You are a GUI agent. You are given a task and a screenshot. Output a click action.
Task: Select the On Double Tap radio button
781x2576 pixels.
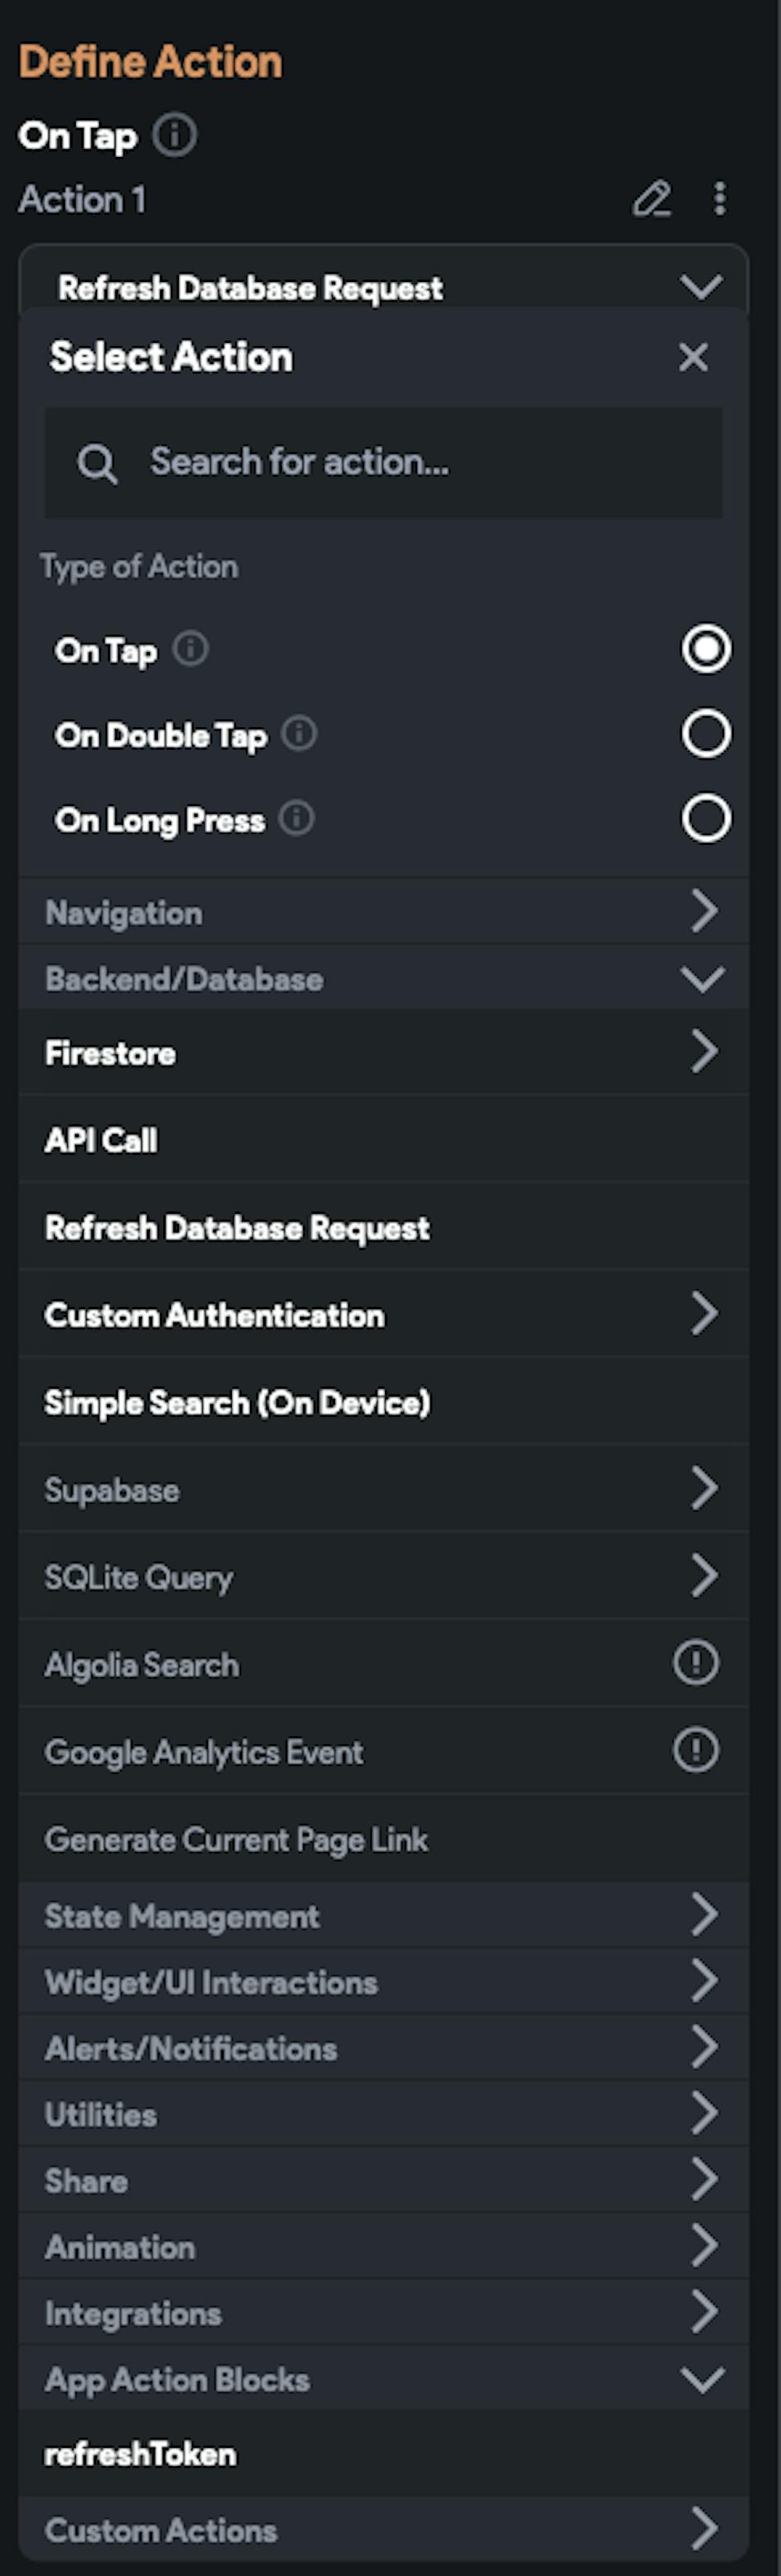click(x=706, y=734)
